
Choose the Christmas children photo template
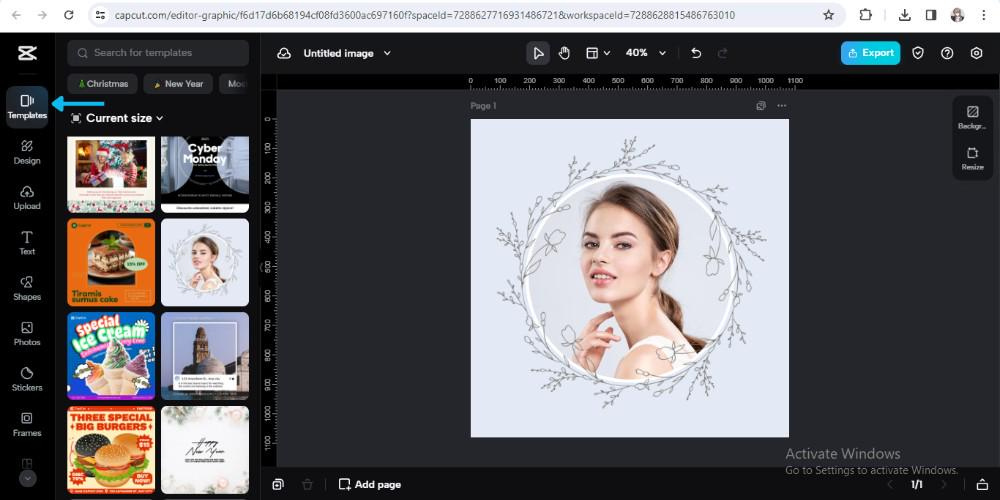pos(111,174)
